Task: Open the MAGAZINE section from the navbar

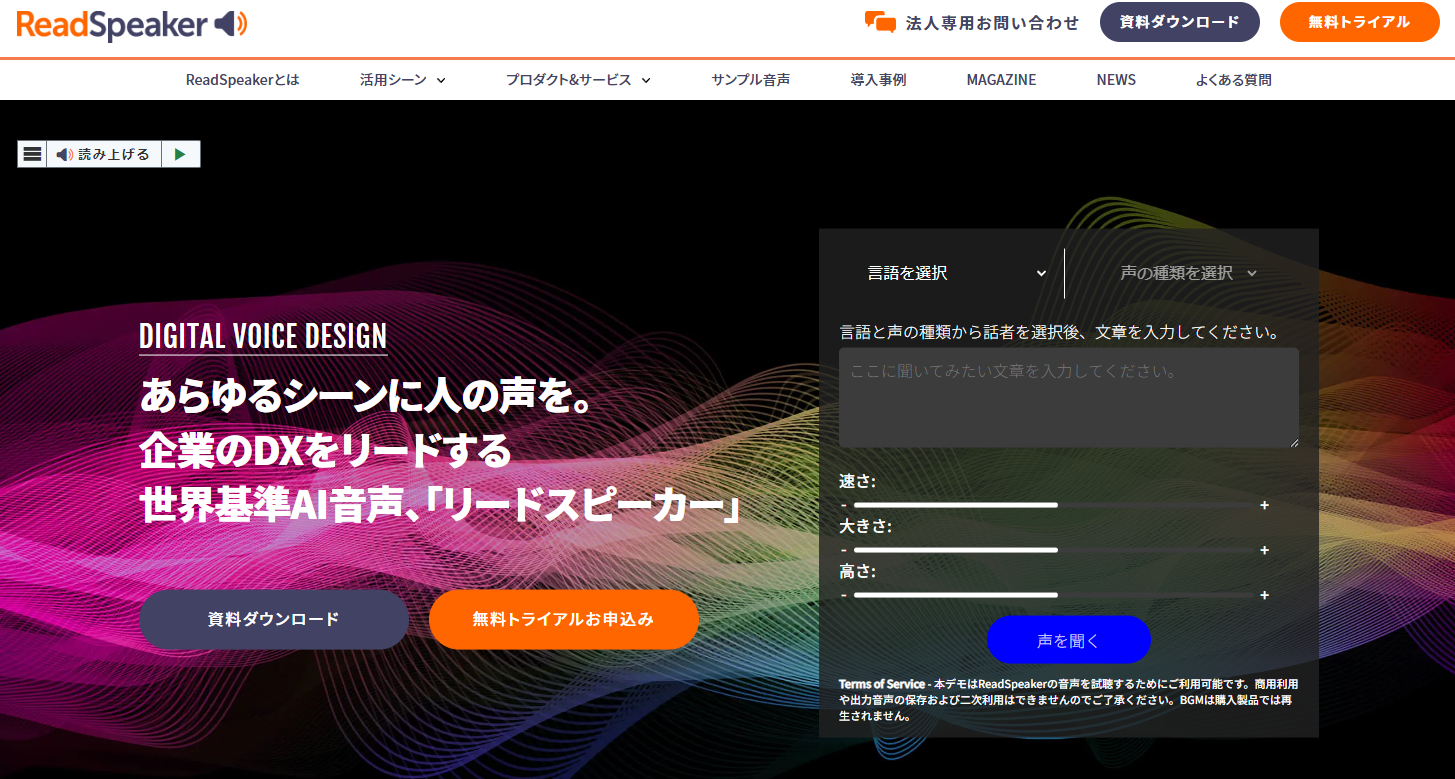Action: (x=1001, y=79)
